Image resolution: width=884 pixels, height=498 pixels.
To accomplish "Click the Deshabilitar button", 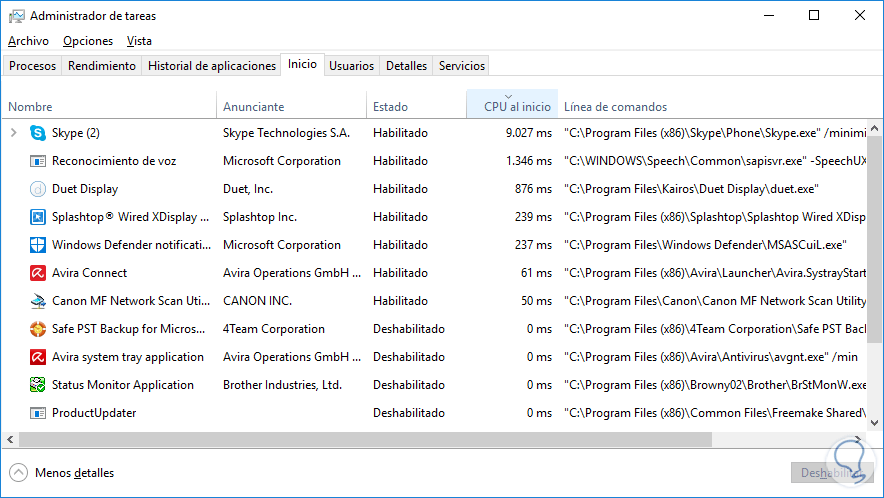I will tap(832, 473).
